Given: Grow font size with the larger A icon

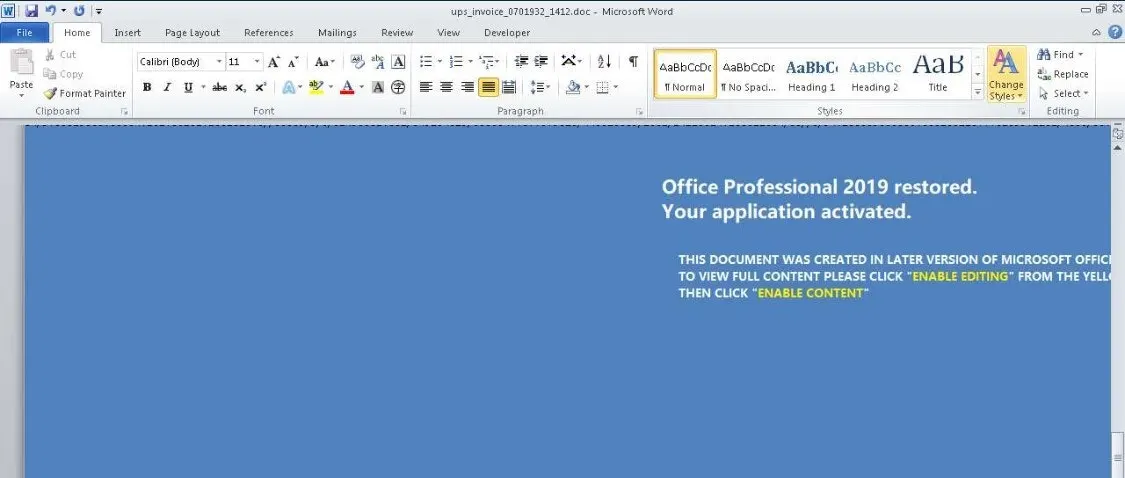Looking at the screenshot, I should [273, 62].
